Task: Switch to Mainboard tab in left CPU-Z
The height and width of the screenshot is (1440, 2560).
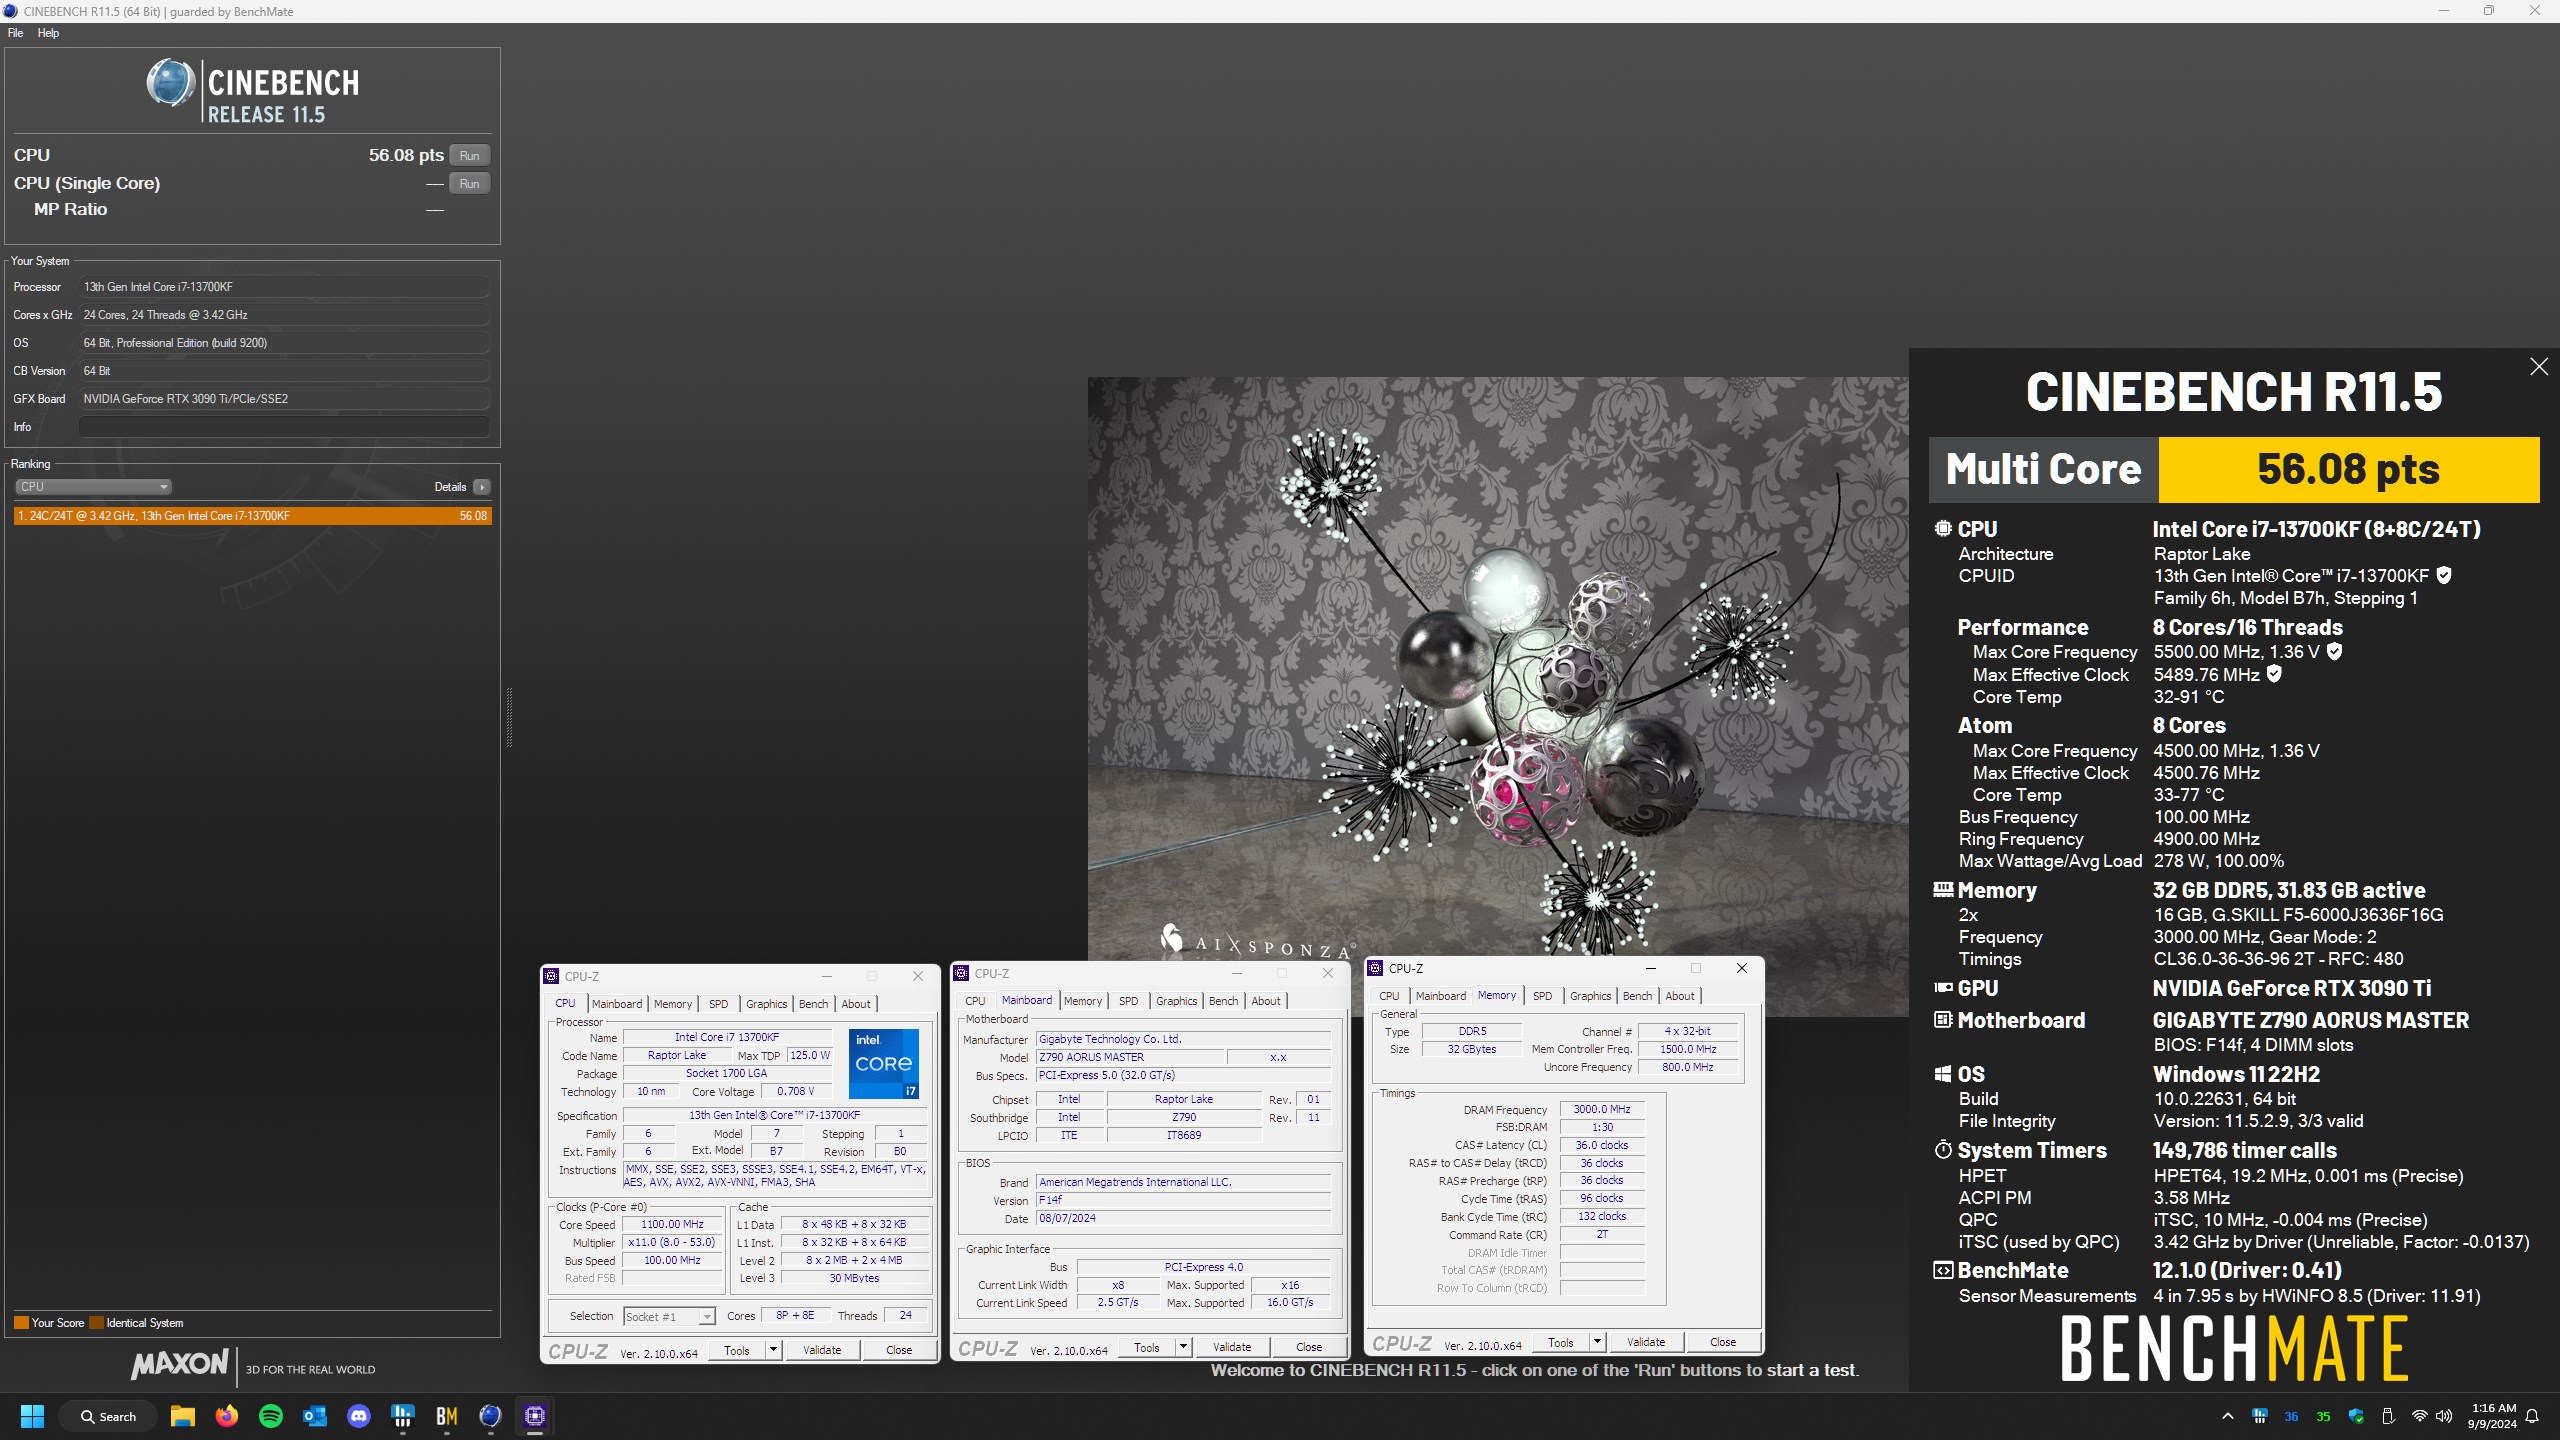Action: tap(617, 1004)
